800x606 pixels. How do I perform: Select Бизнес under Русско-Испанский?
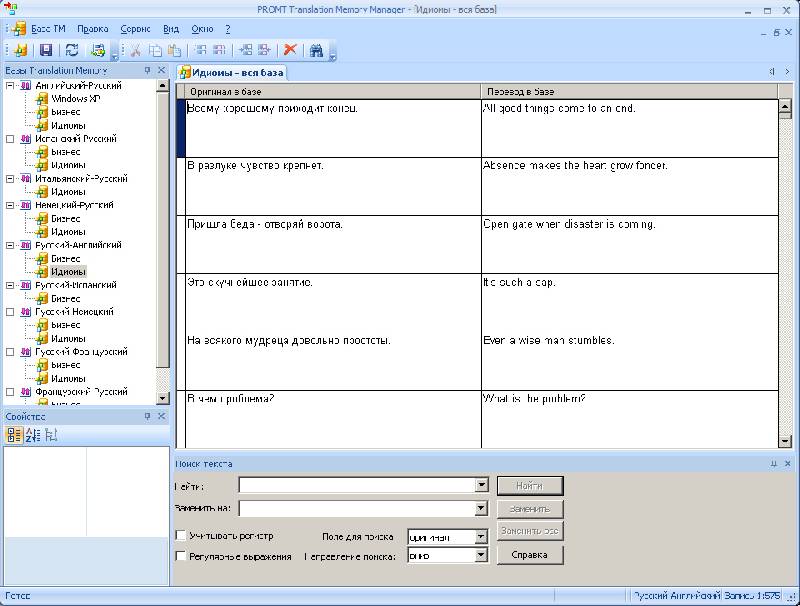[66, 298]
